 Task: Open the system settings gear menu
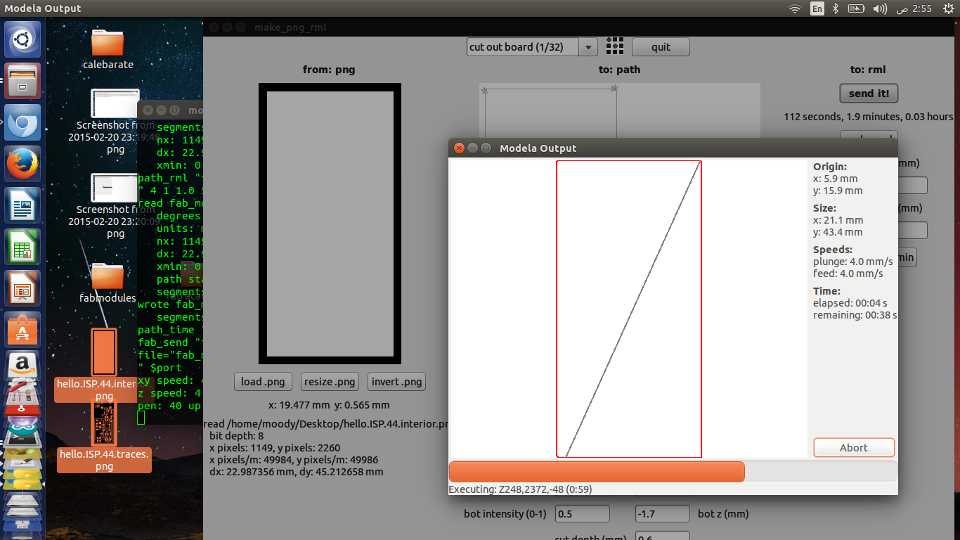(x=948, y=9)
